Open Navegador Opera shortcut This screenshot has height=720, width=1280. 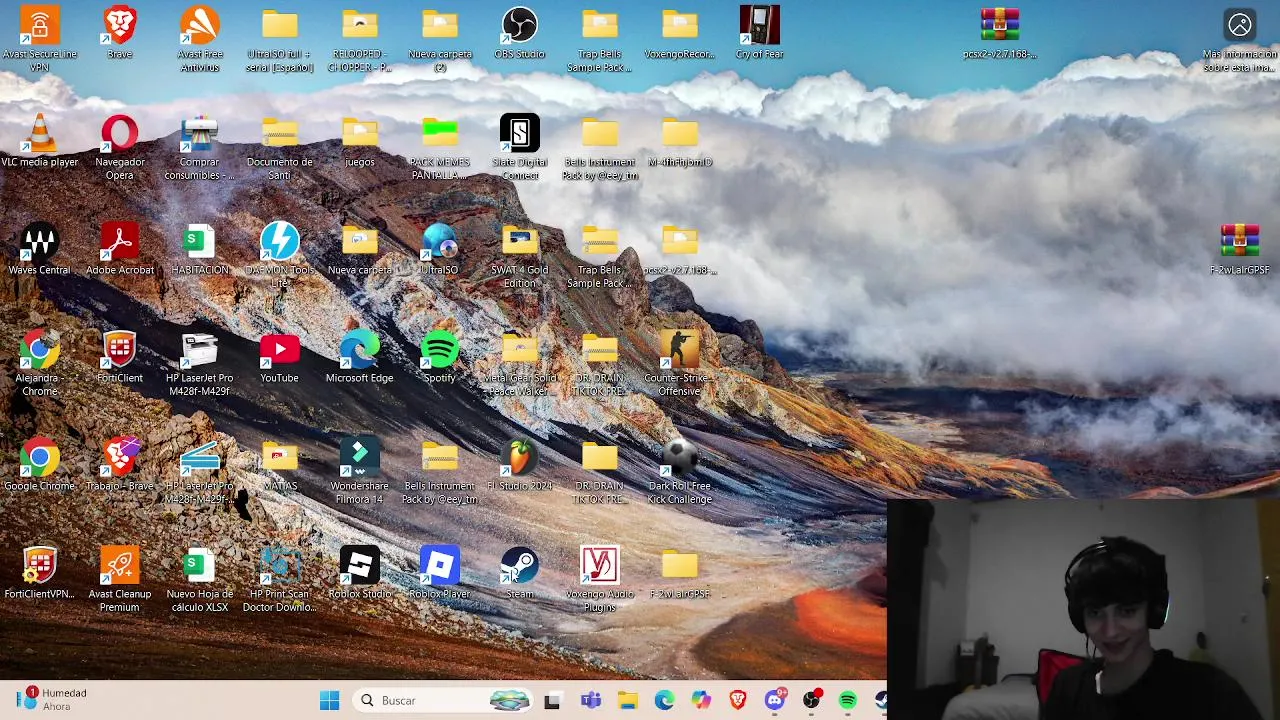tap(120, 146)
